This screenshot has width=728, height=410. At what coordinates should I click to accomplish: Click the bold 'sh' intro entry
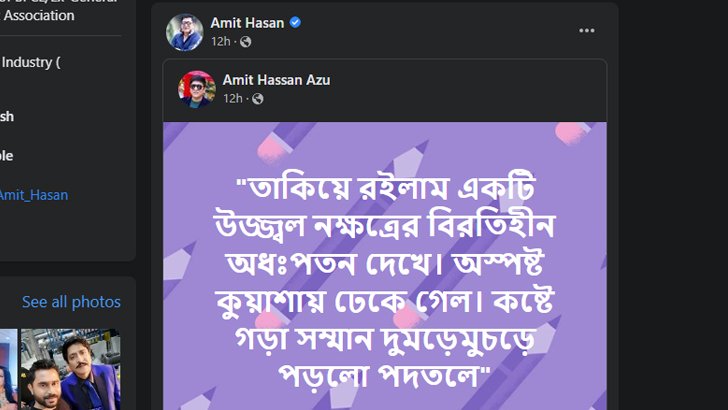pos(7,117)
